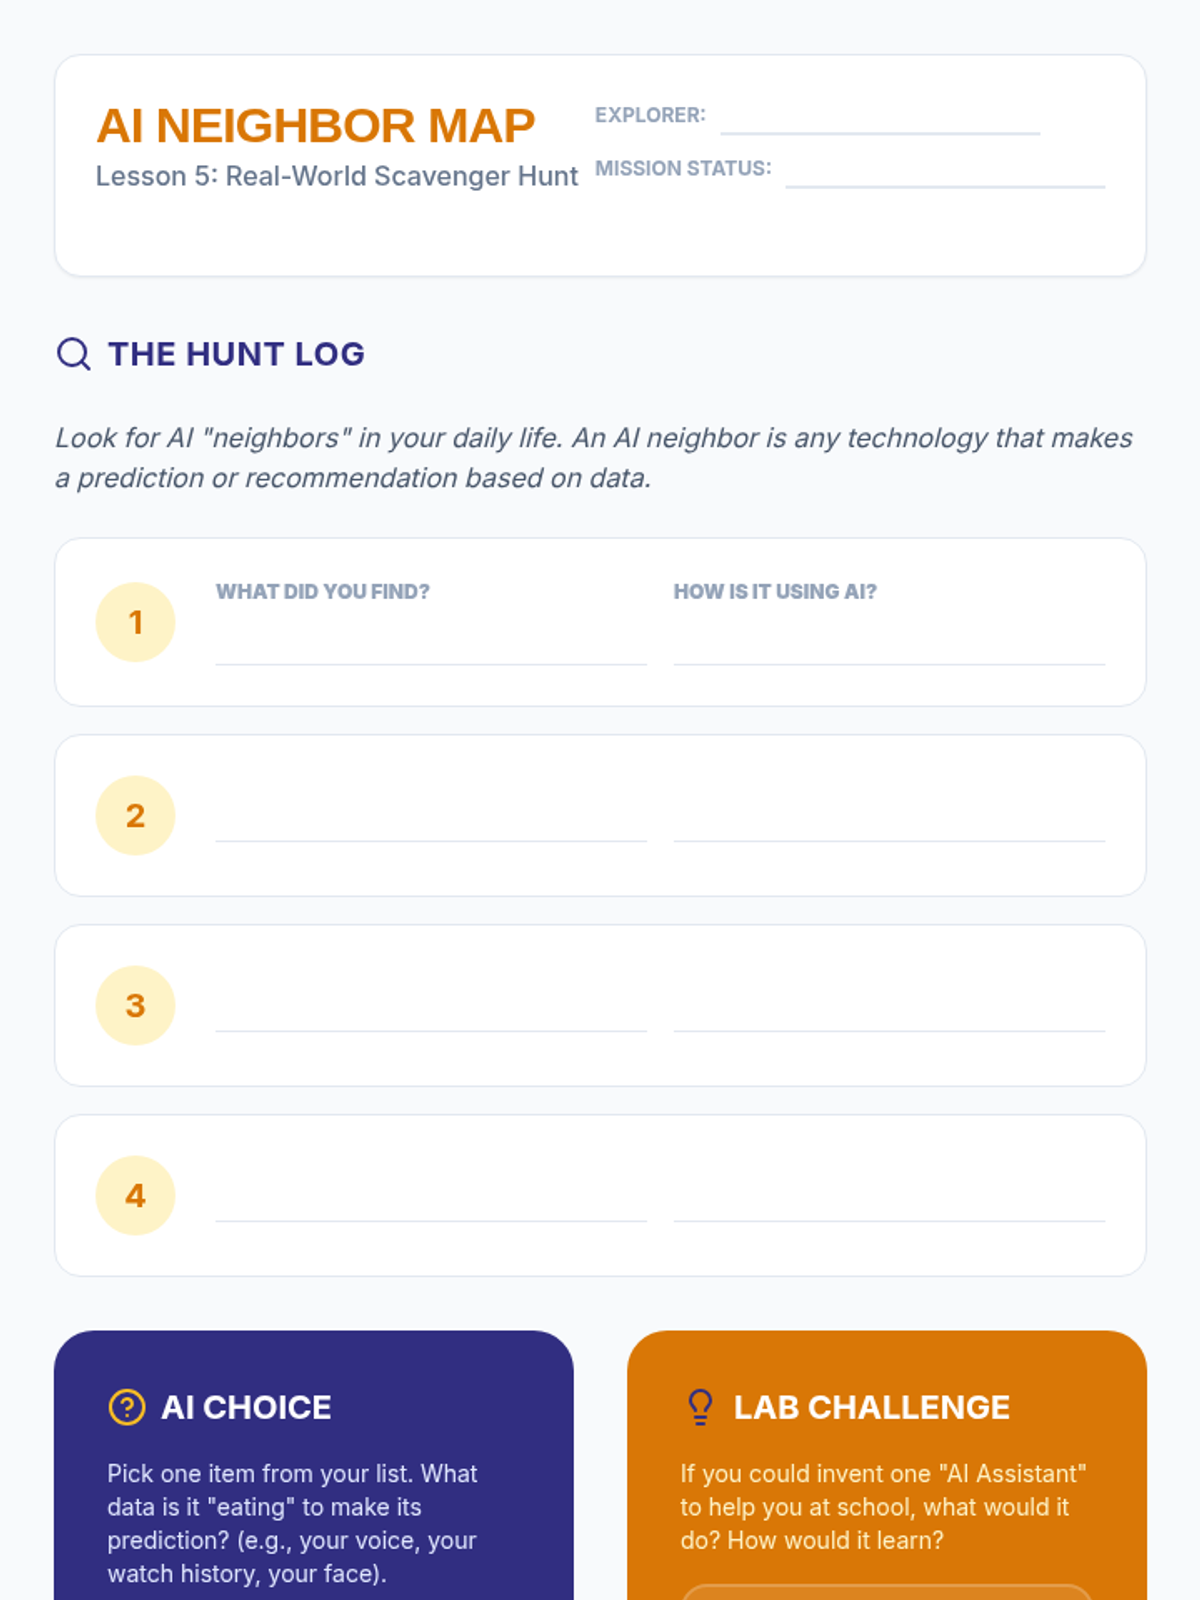Click the lightbulb icon in Lab Challenge
The image size is (1200, 1600).
click(701, 1407)
